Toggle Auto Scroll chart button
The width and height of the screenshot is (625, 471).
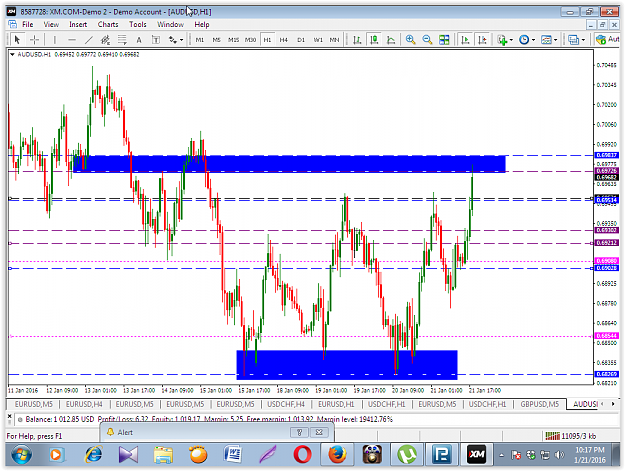click(x=465, y=39)
